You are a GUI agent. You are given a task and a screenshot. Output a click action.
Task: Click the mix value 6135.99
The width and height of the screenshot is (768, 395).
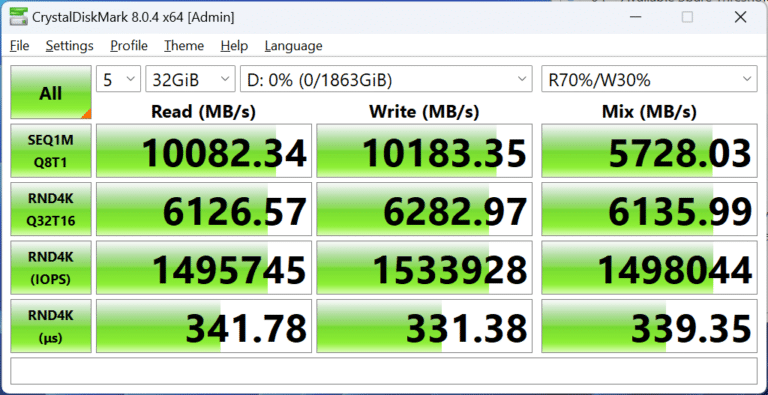point(649,209)
